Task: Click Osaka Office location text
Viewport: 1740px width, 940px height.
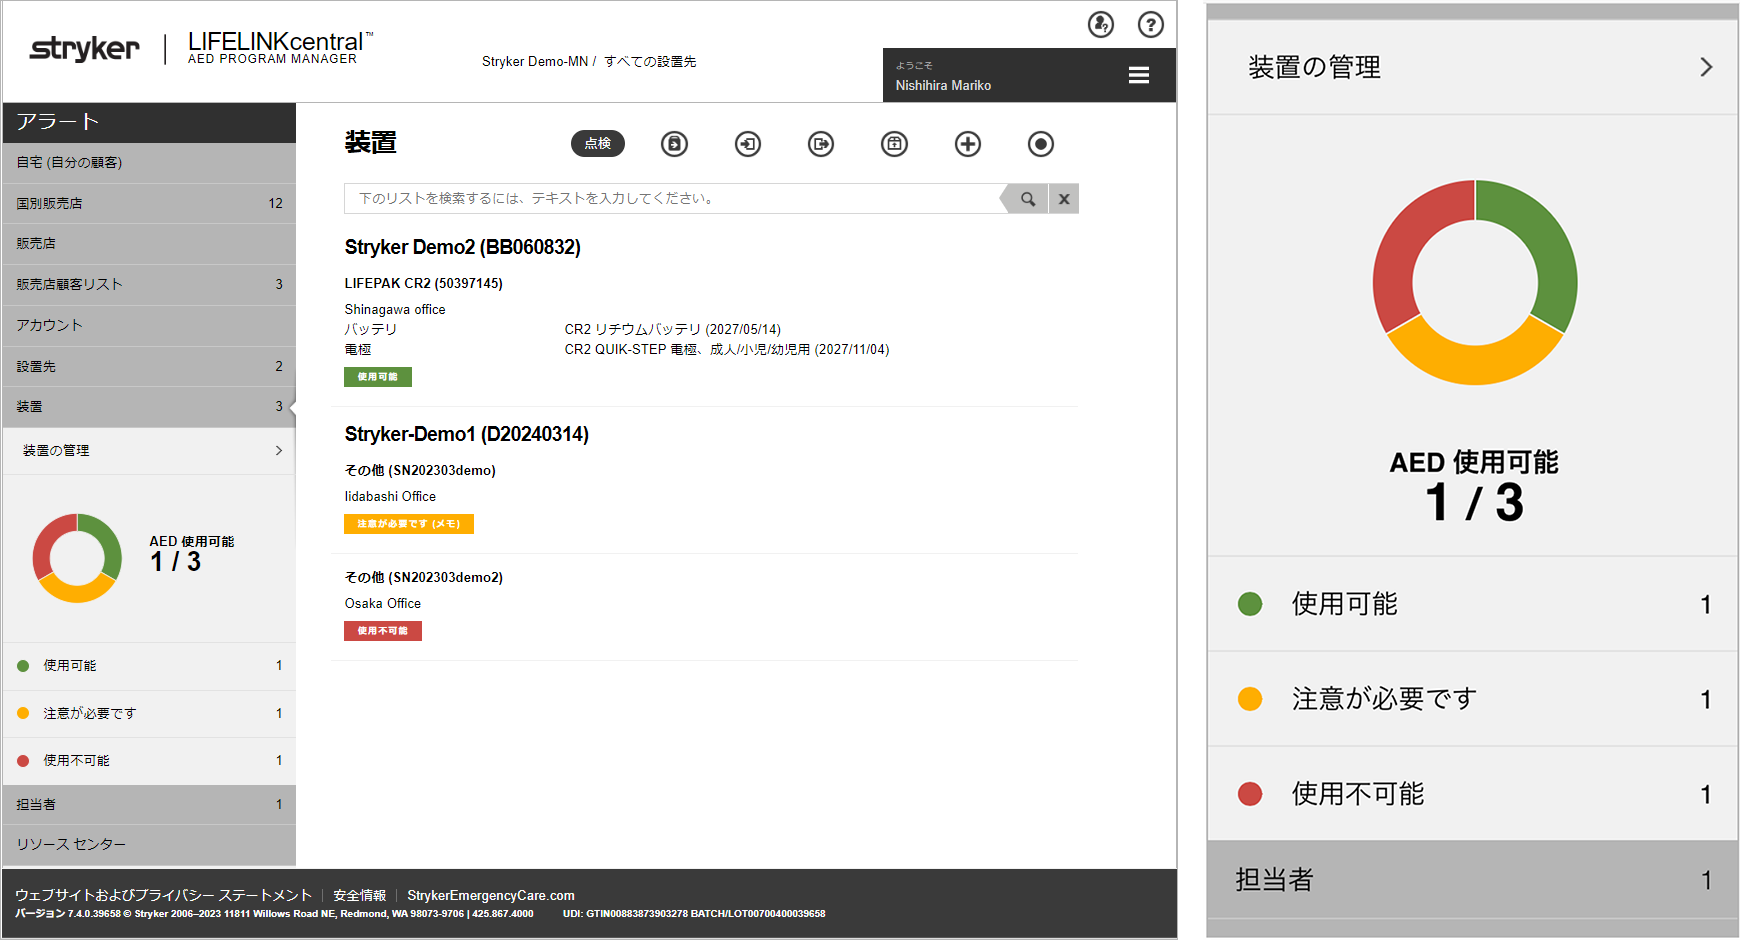Action: [383, 604]
